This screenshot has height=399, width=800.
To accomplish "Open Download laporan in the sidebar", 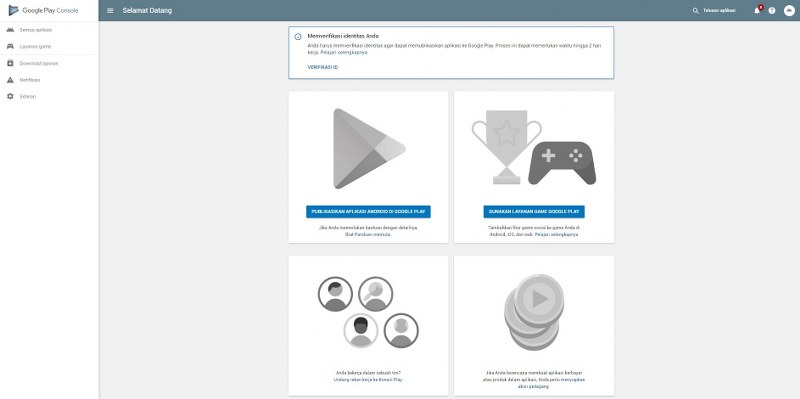I will pyautogui.click(x=39, y=64).
